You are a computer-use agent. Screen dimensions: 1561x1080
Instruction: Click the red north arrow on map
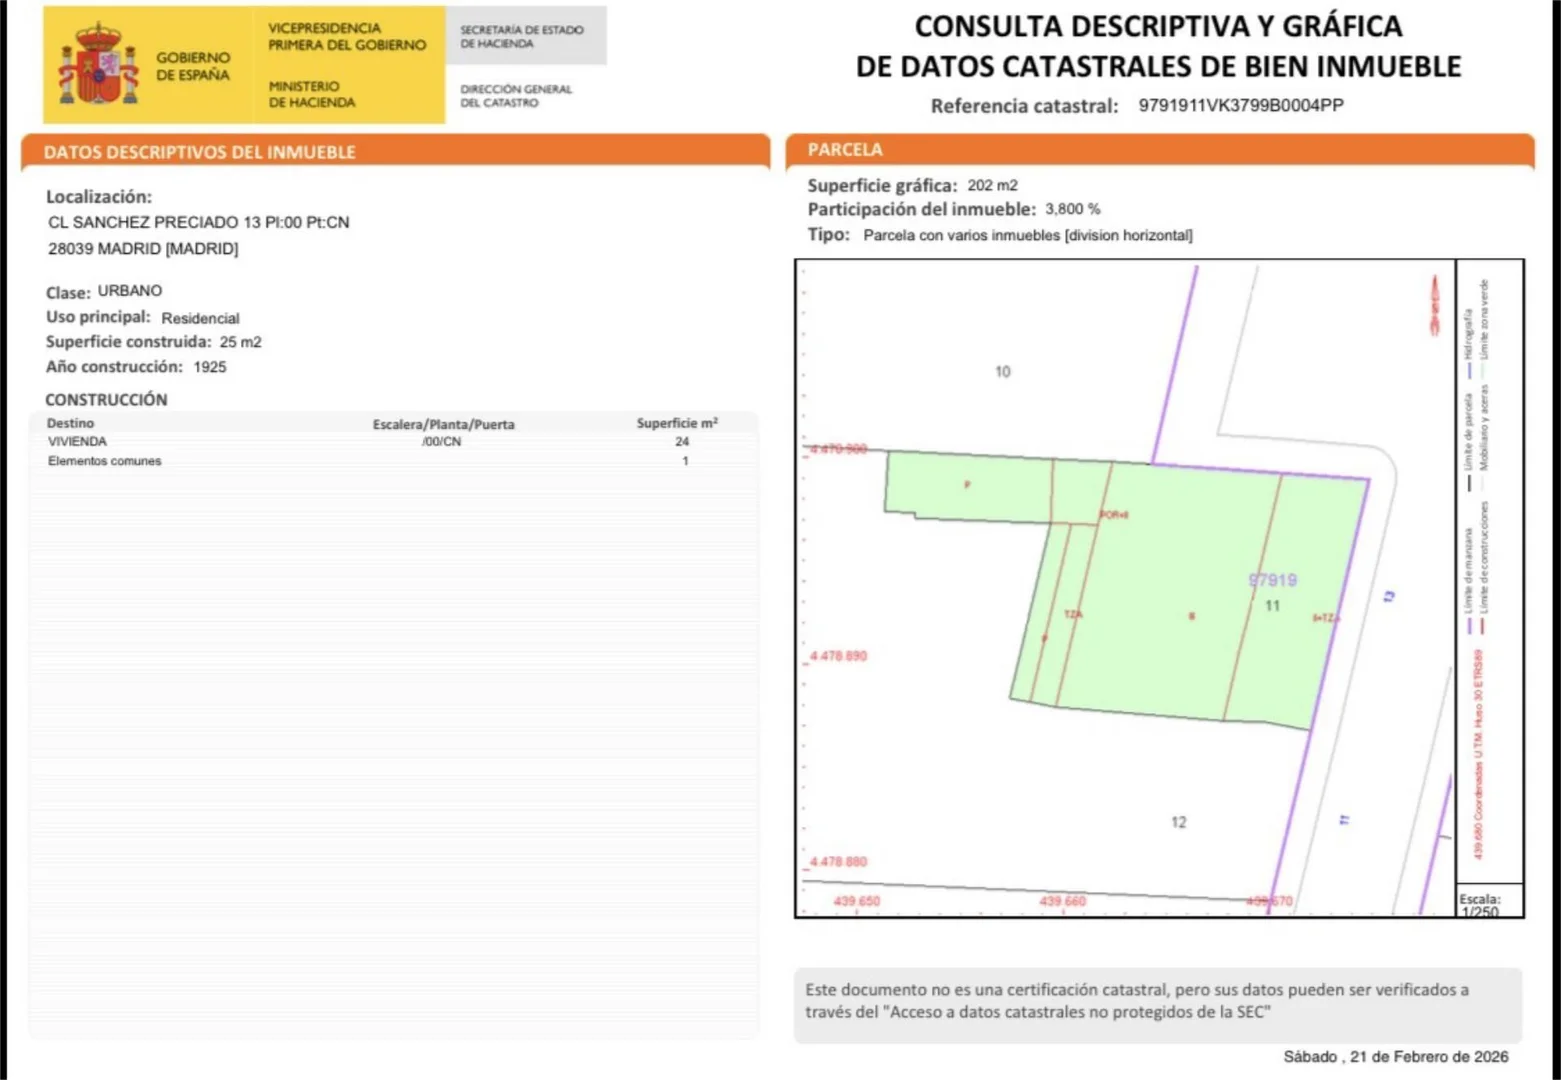point(1434,304)
